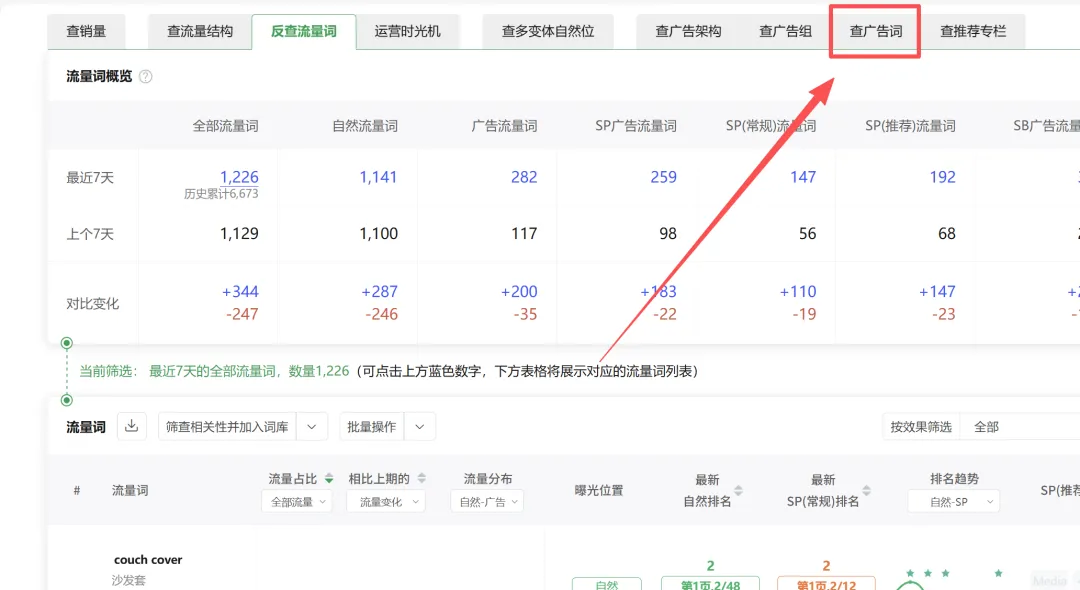The width and height of the screenshot is (1080, 590).
Task: Click the couch cover keyword
Action: click(x=148, y=560)
